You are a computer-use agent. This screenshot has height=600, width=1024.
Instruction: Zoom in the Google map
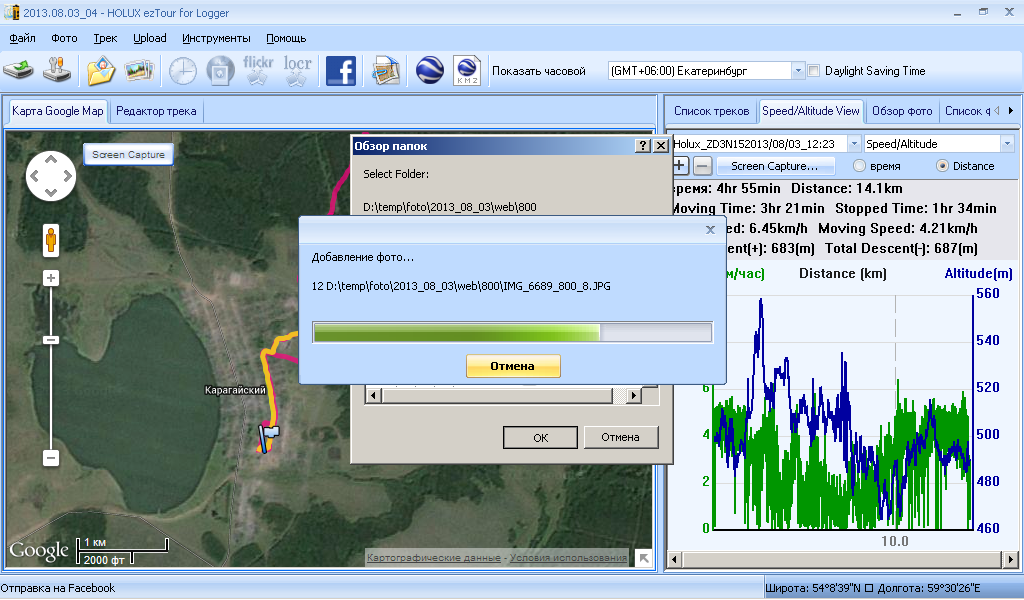(51, 278)
